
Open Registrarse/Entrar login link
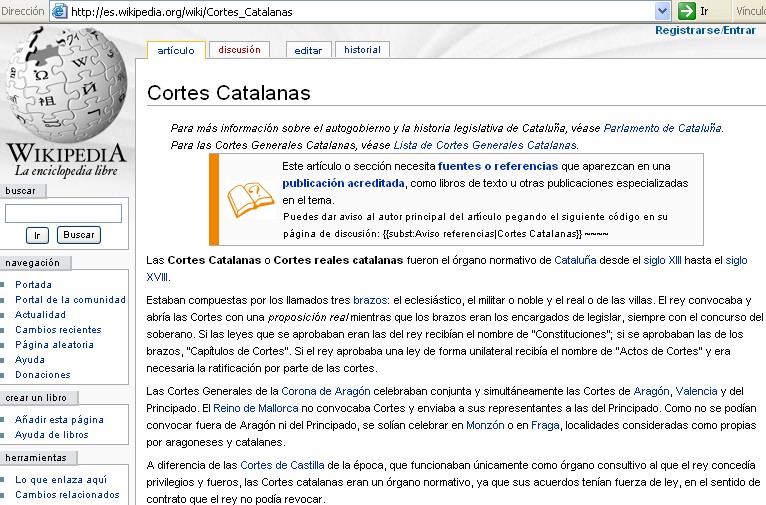[705, 30]
